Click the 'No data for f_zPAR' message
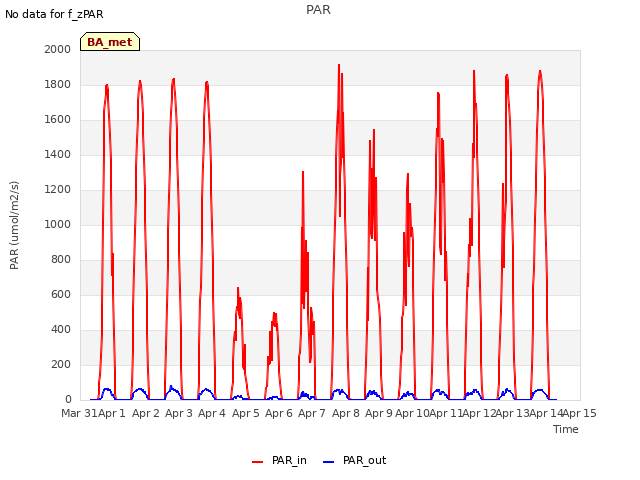Image resolution: width=640 pixels, height=480 pixels. click(x=54, y=14)
